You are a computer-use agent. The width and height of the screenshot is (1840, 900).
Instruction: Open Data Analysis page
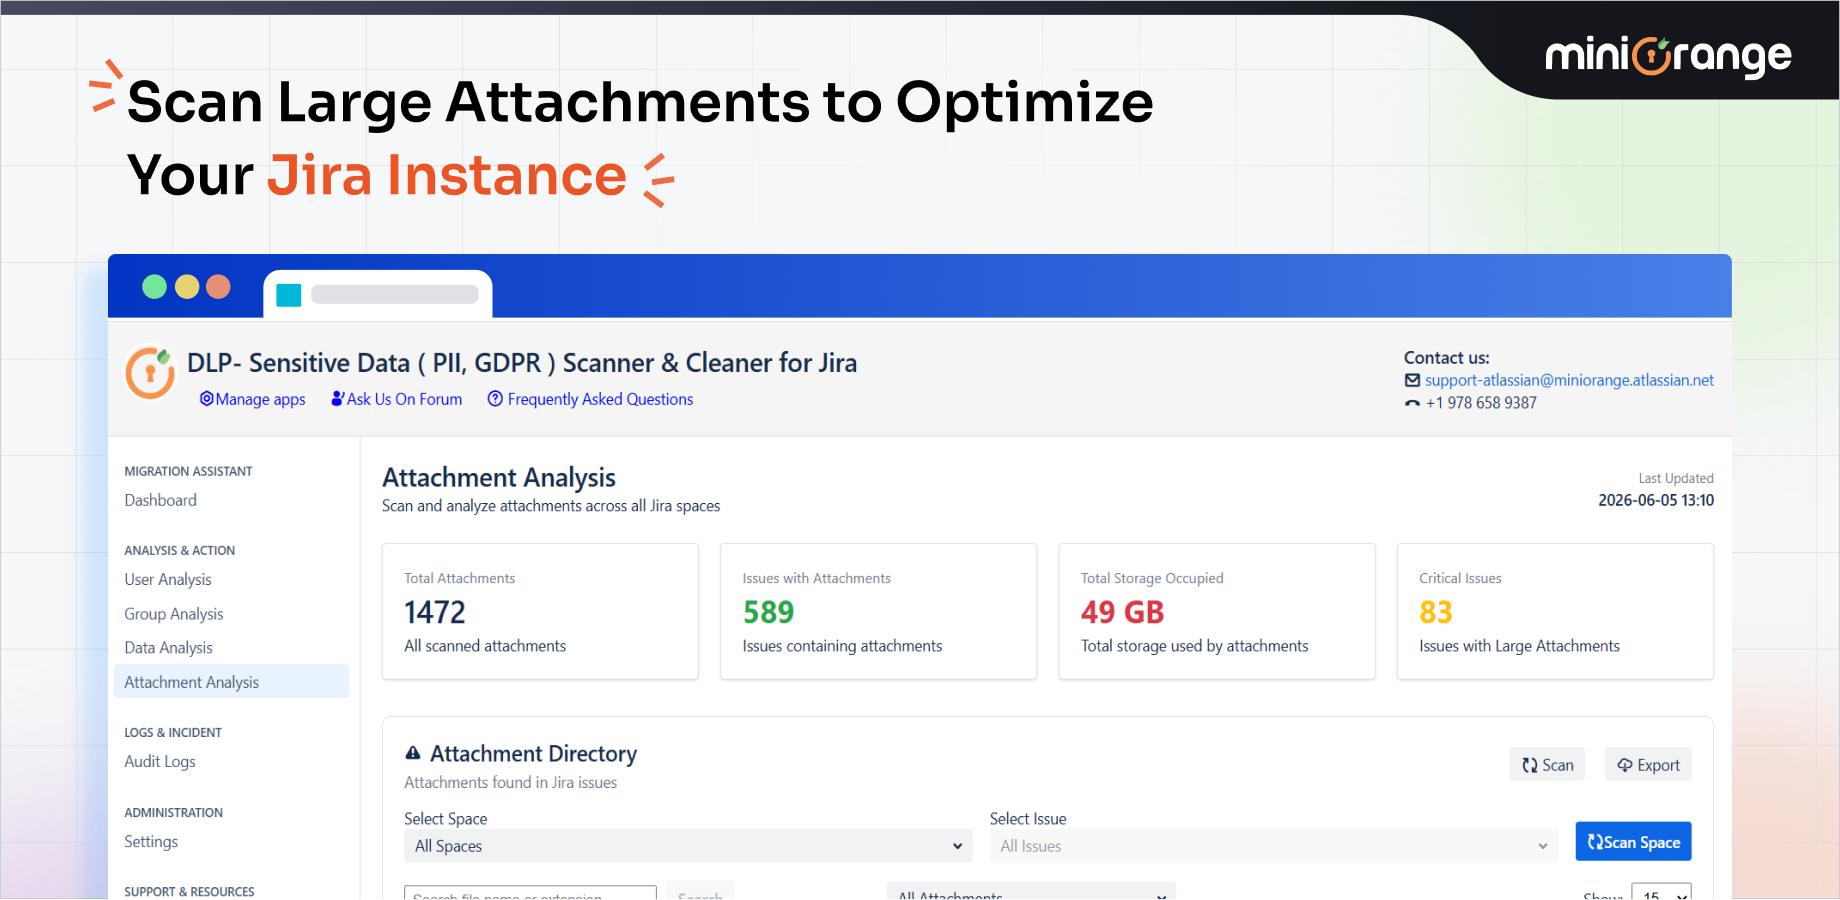click(168, 648)
